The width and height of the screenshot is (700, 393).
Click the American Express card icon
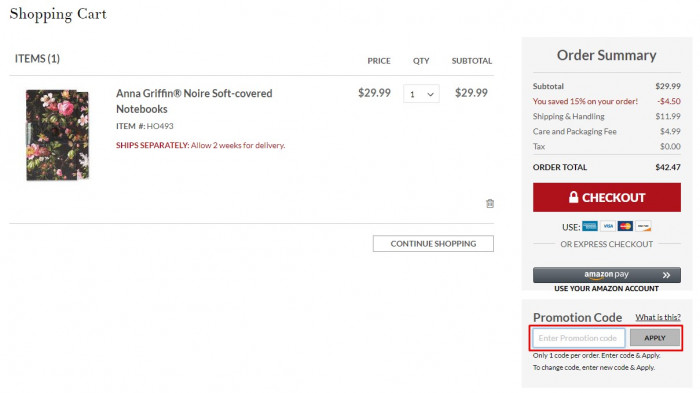tap(590, 226)
